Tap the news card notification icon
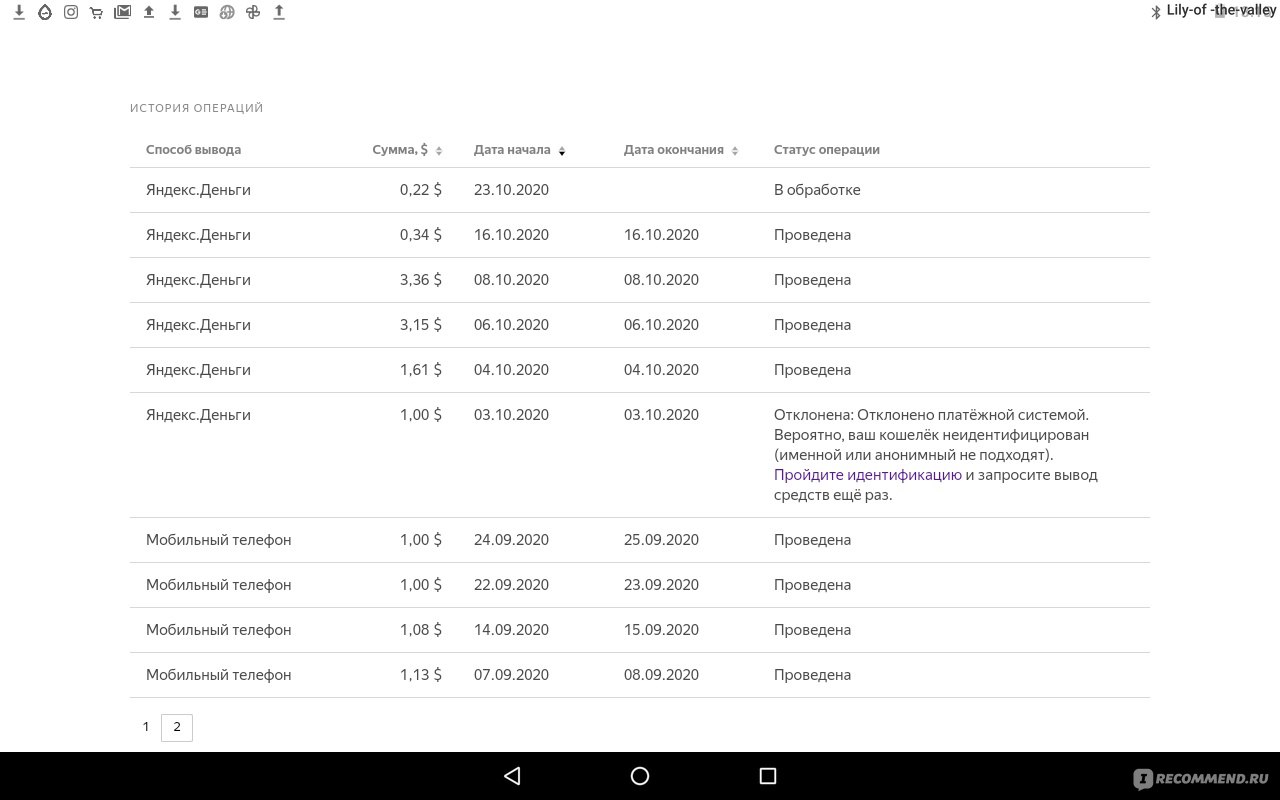The width and height of the screenshot is (1280, 800). [201, 12]
